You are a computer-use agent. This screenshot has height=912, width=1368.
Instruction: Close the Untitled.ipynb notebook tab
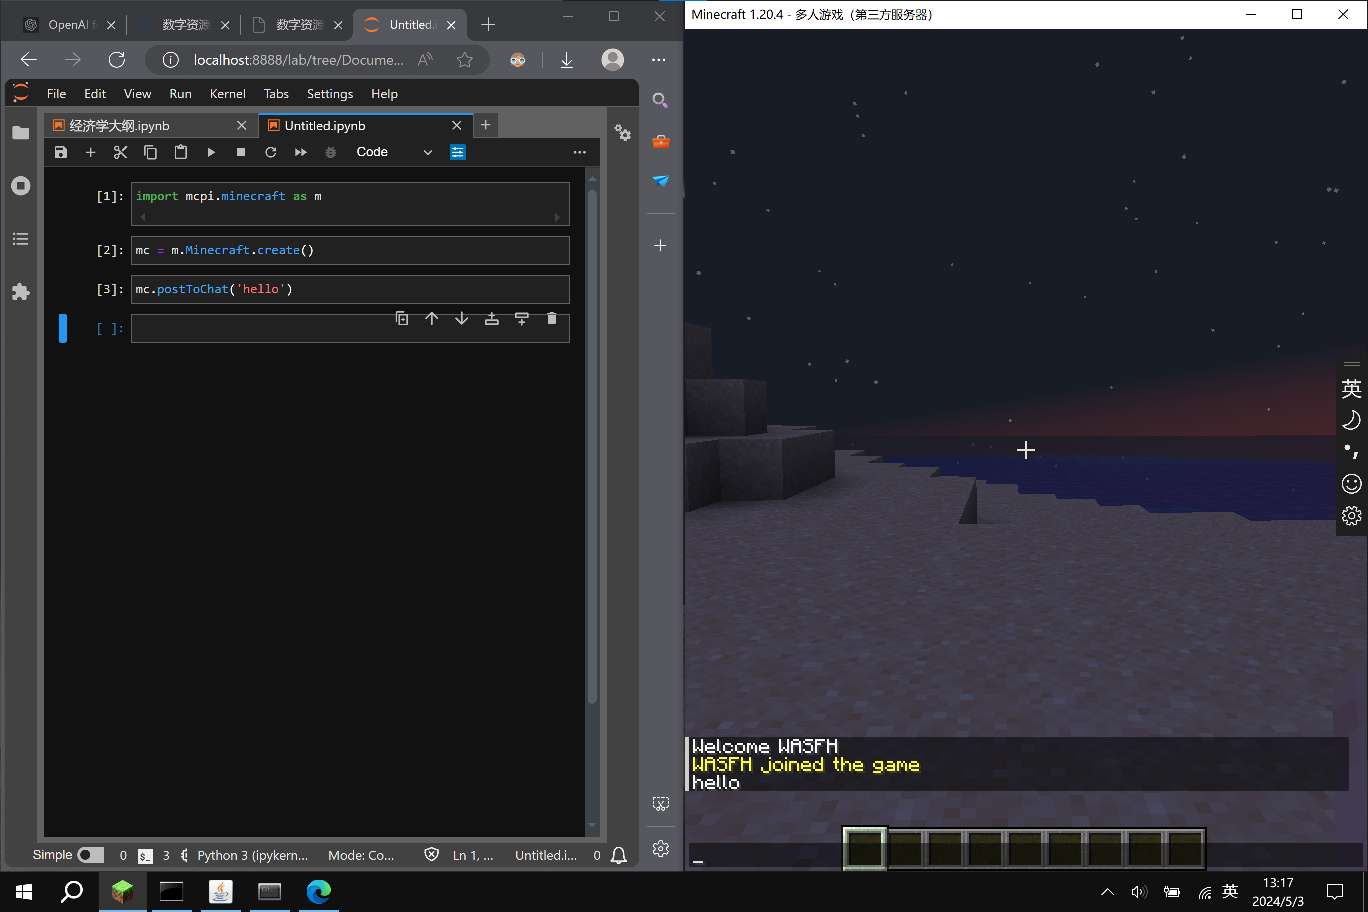(457, 125)
